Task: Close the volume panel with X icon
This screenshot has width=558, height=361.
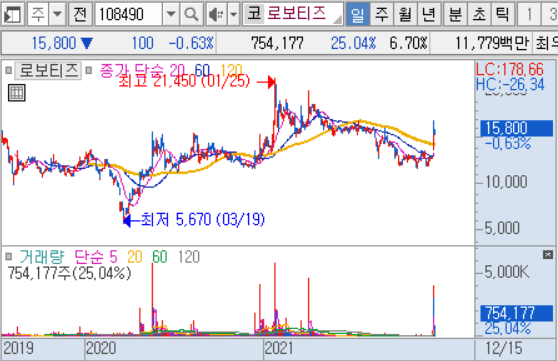Action: (548, 254)
